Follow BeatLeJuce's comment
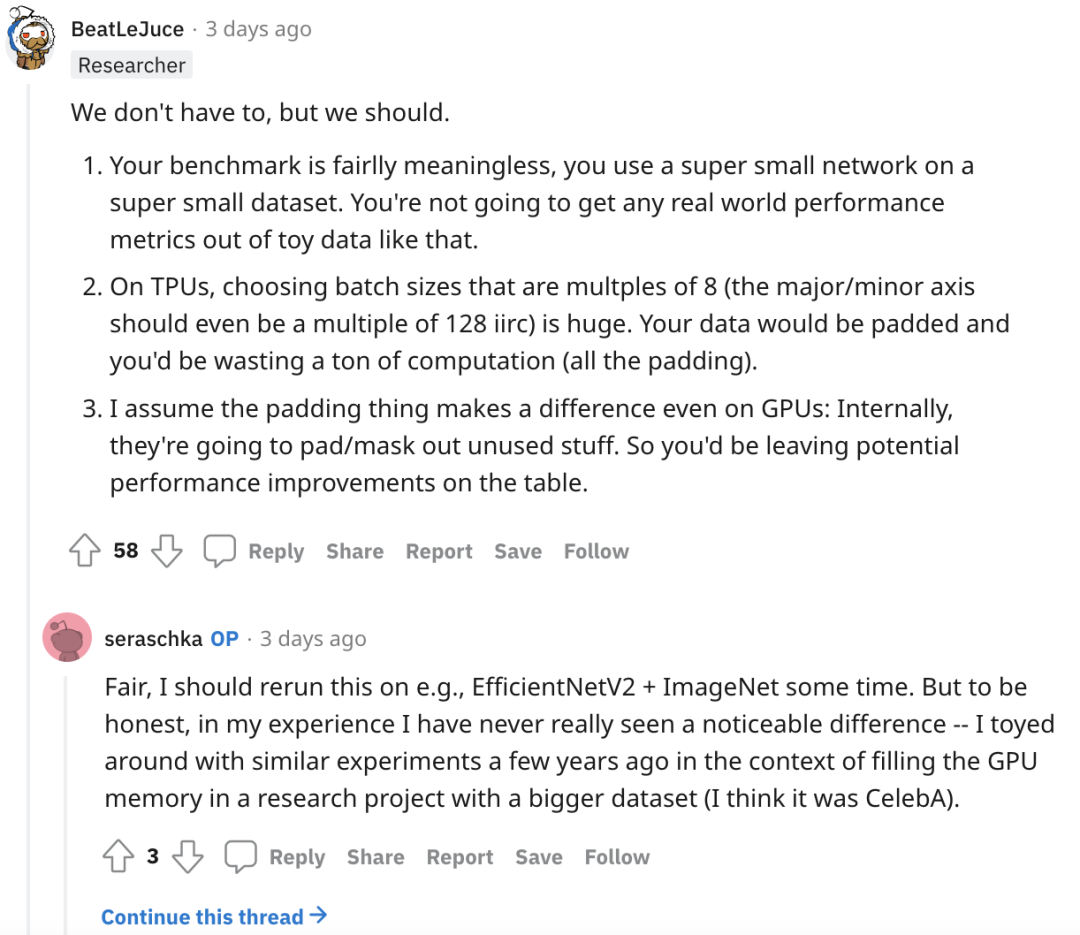The image size is (1080, 935). pos(596,551)
